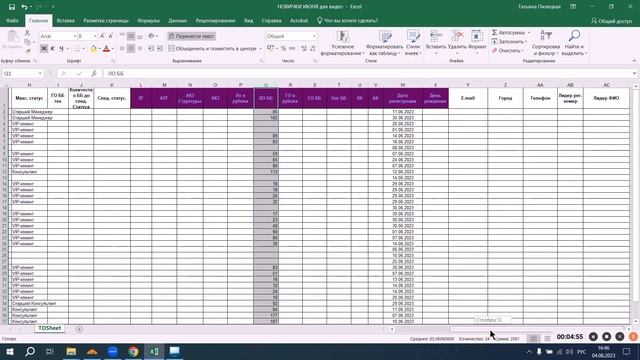Expand the formula bar chevron
Image resolution: width=640 pixels, height=360 pixels.
(x=634, y=73)
